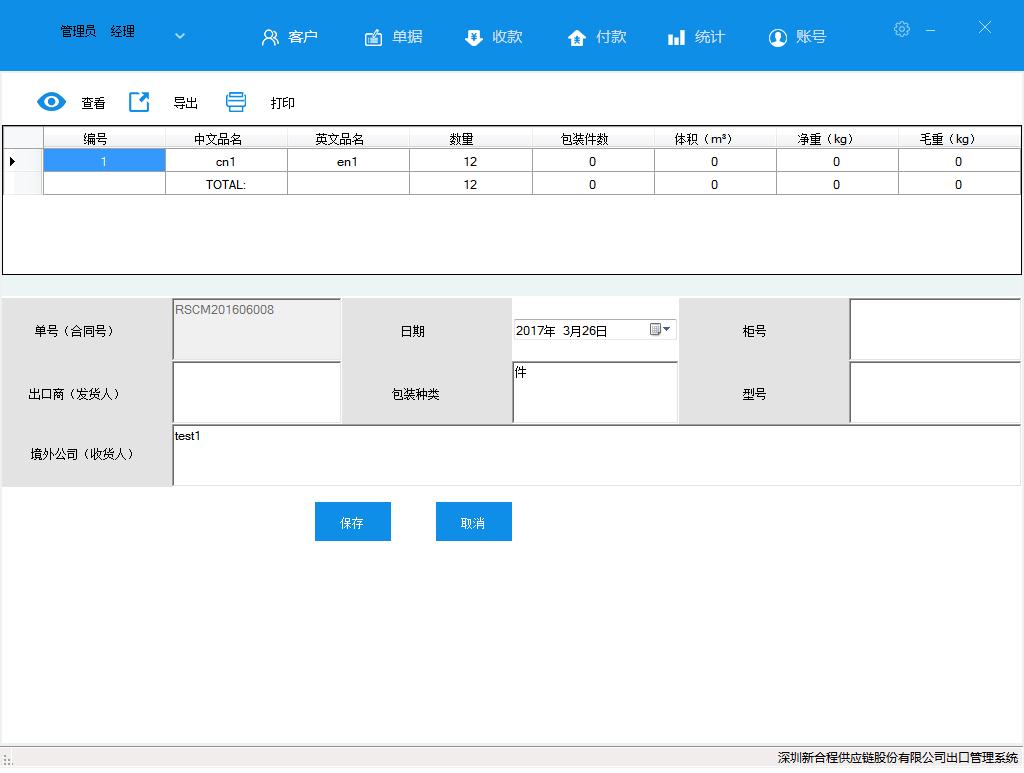Click the status bar company name text

pos(897,757)
